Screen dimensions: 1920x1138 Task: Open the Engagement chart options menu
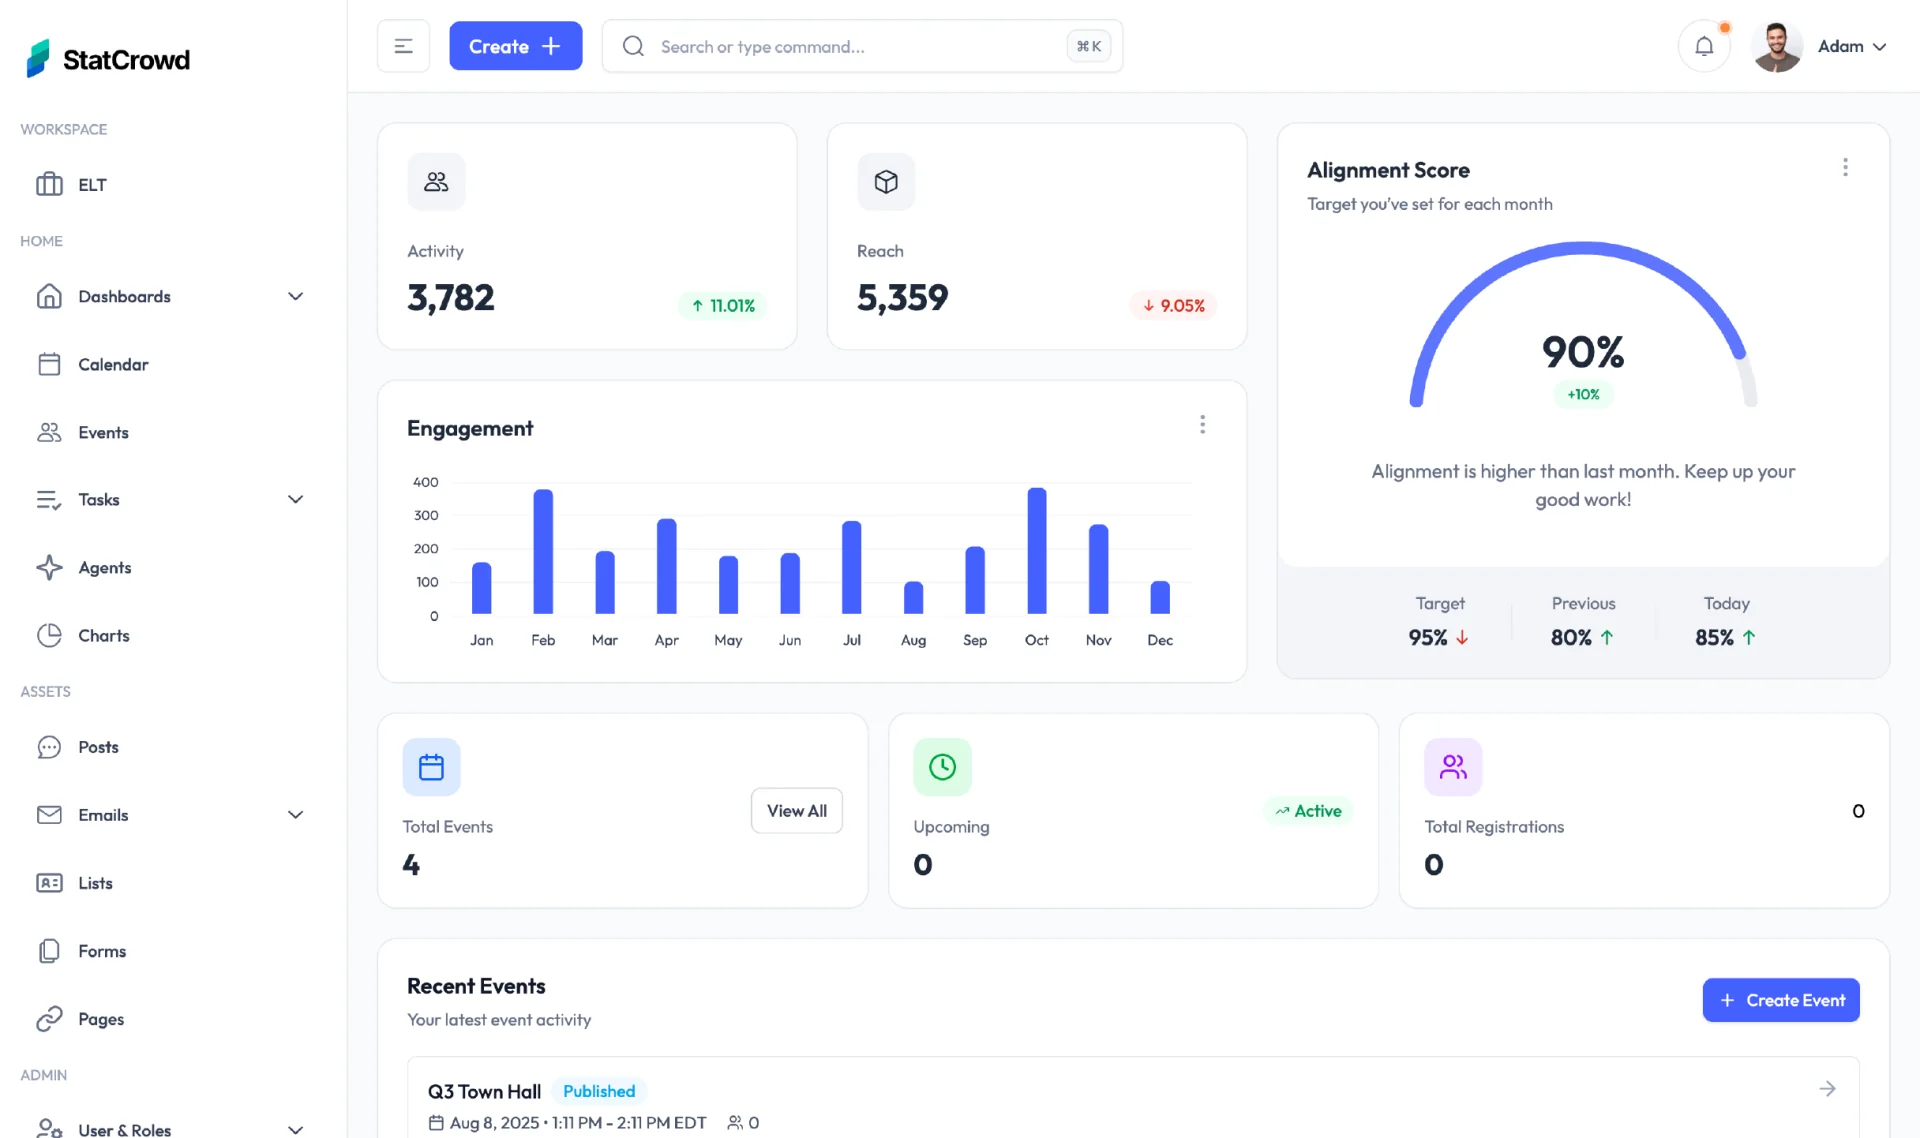[1202, 424]
